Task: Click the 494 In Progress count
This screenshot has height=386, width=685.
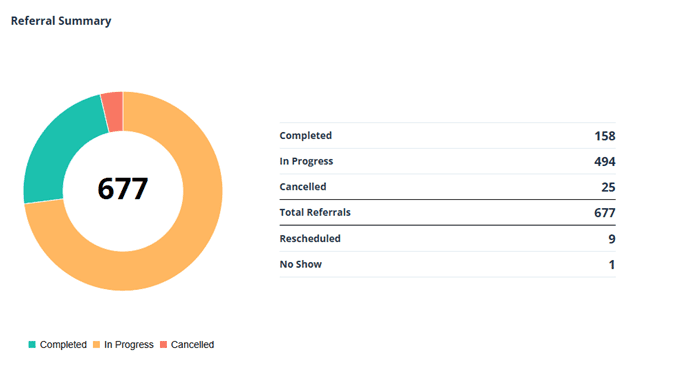Action: point(605,162)
